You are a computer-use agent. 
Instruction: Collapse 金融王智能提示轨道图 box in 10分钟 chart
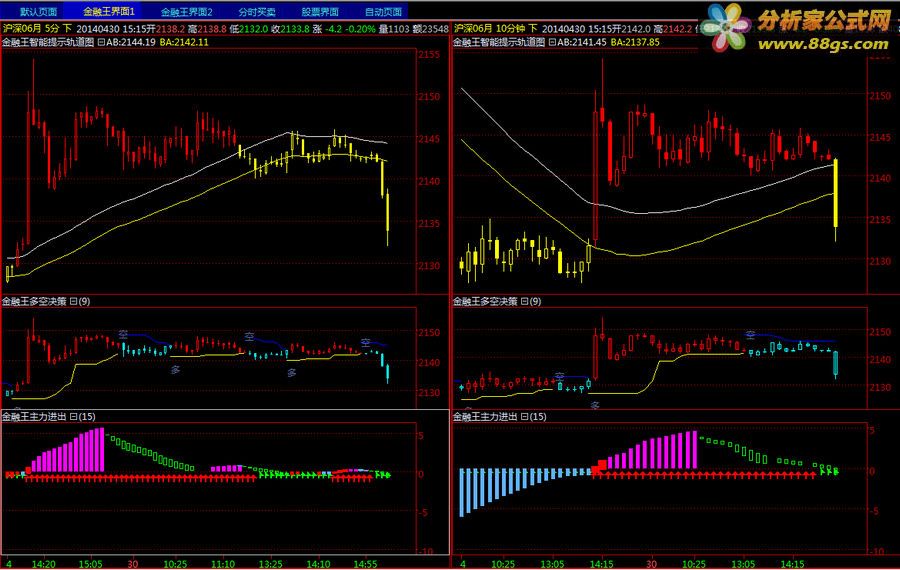pos(552,42)
